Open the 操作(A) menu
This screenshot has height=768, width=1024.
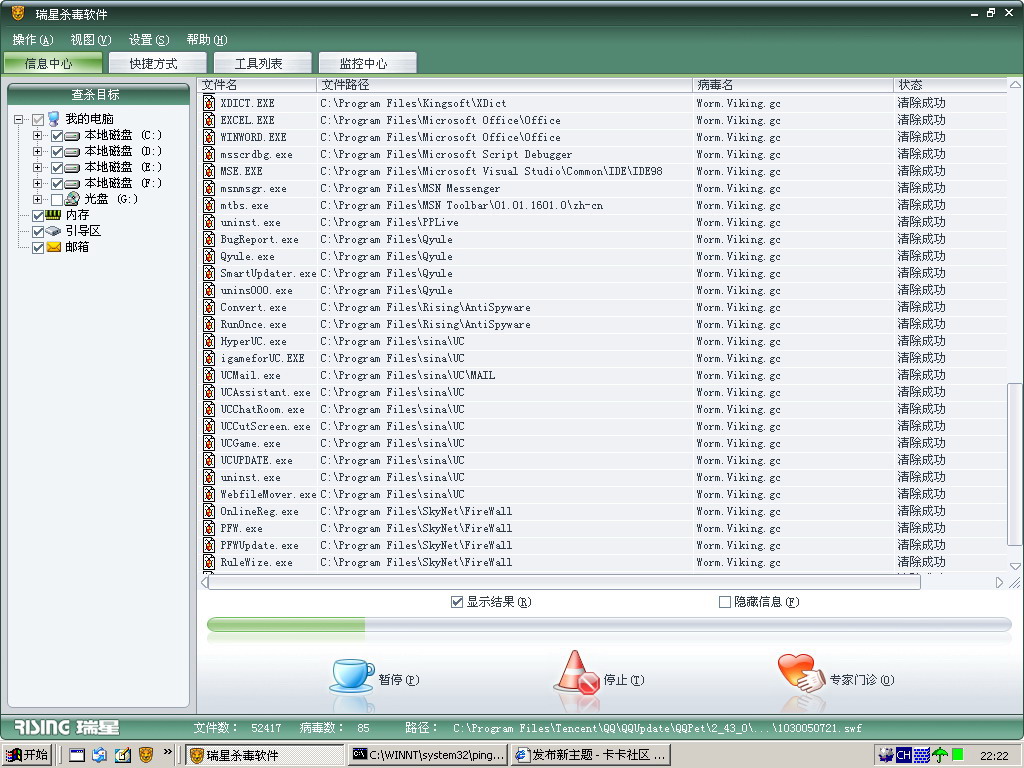tap(33, 40)
